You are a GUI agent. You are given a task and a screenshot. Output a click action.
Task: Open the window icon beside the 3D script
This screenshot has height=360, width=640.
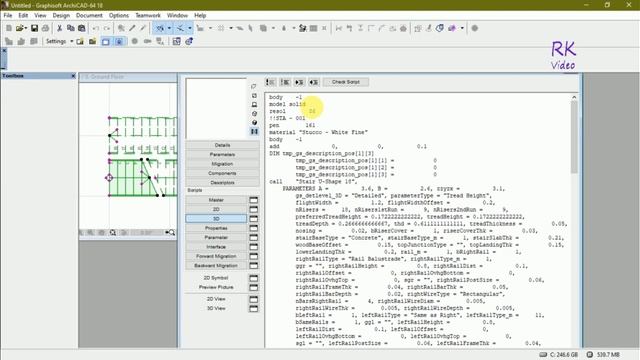pos(253,219)
